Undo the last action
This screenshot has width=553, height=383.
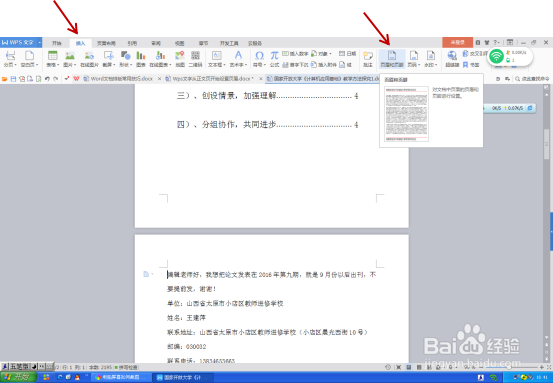point(47,79)
